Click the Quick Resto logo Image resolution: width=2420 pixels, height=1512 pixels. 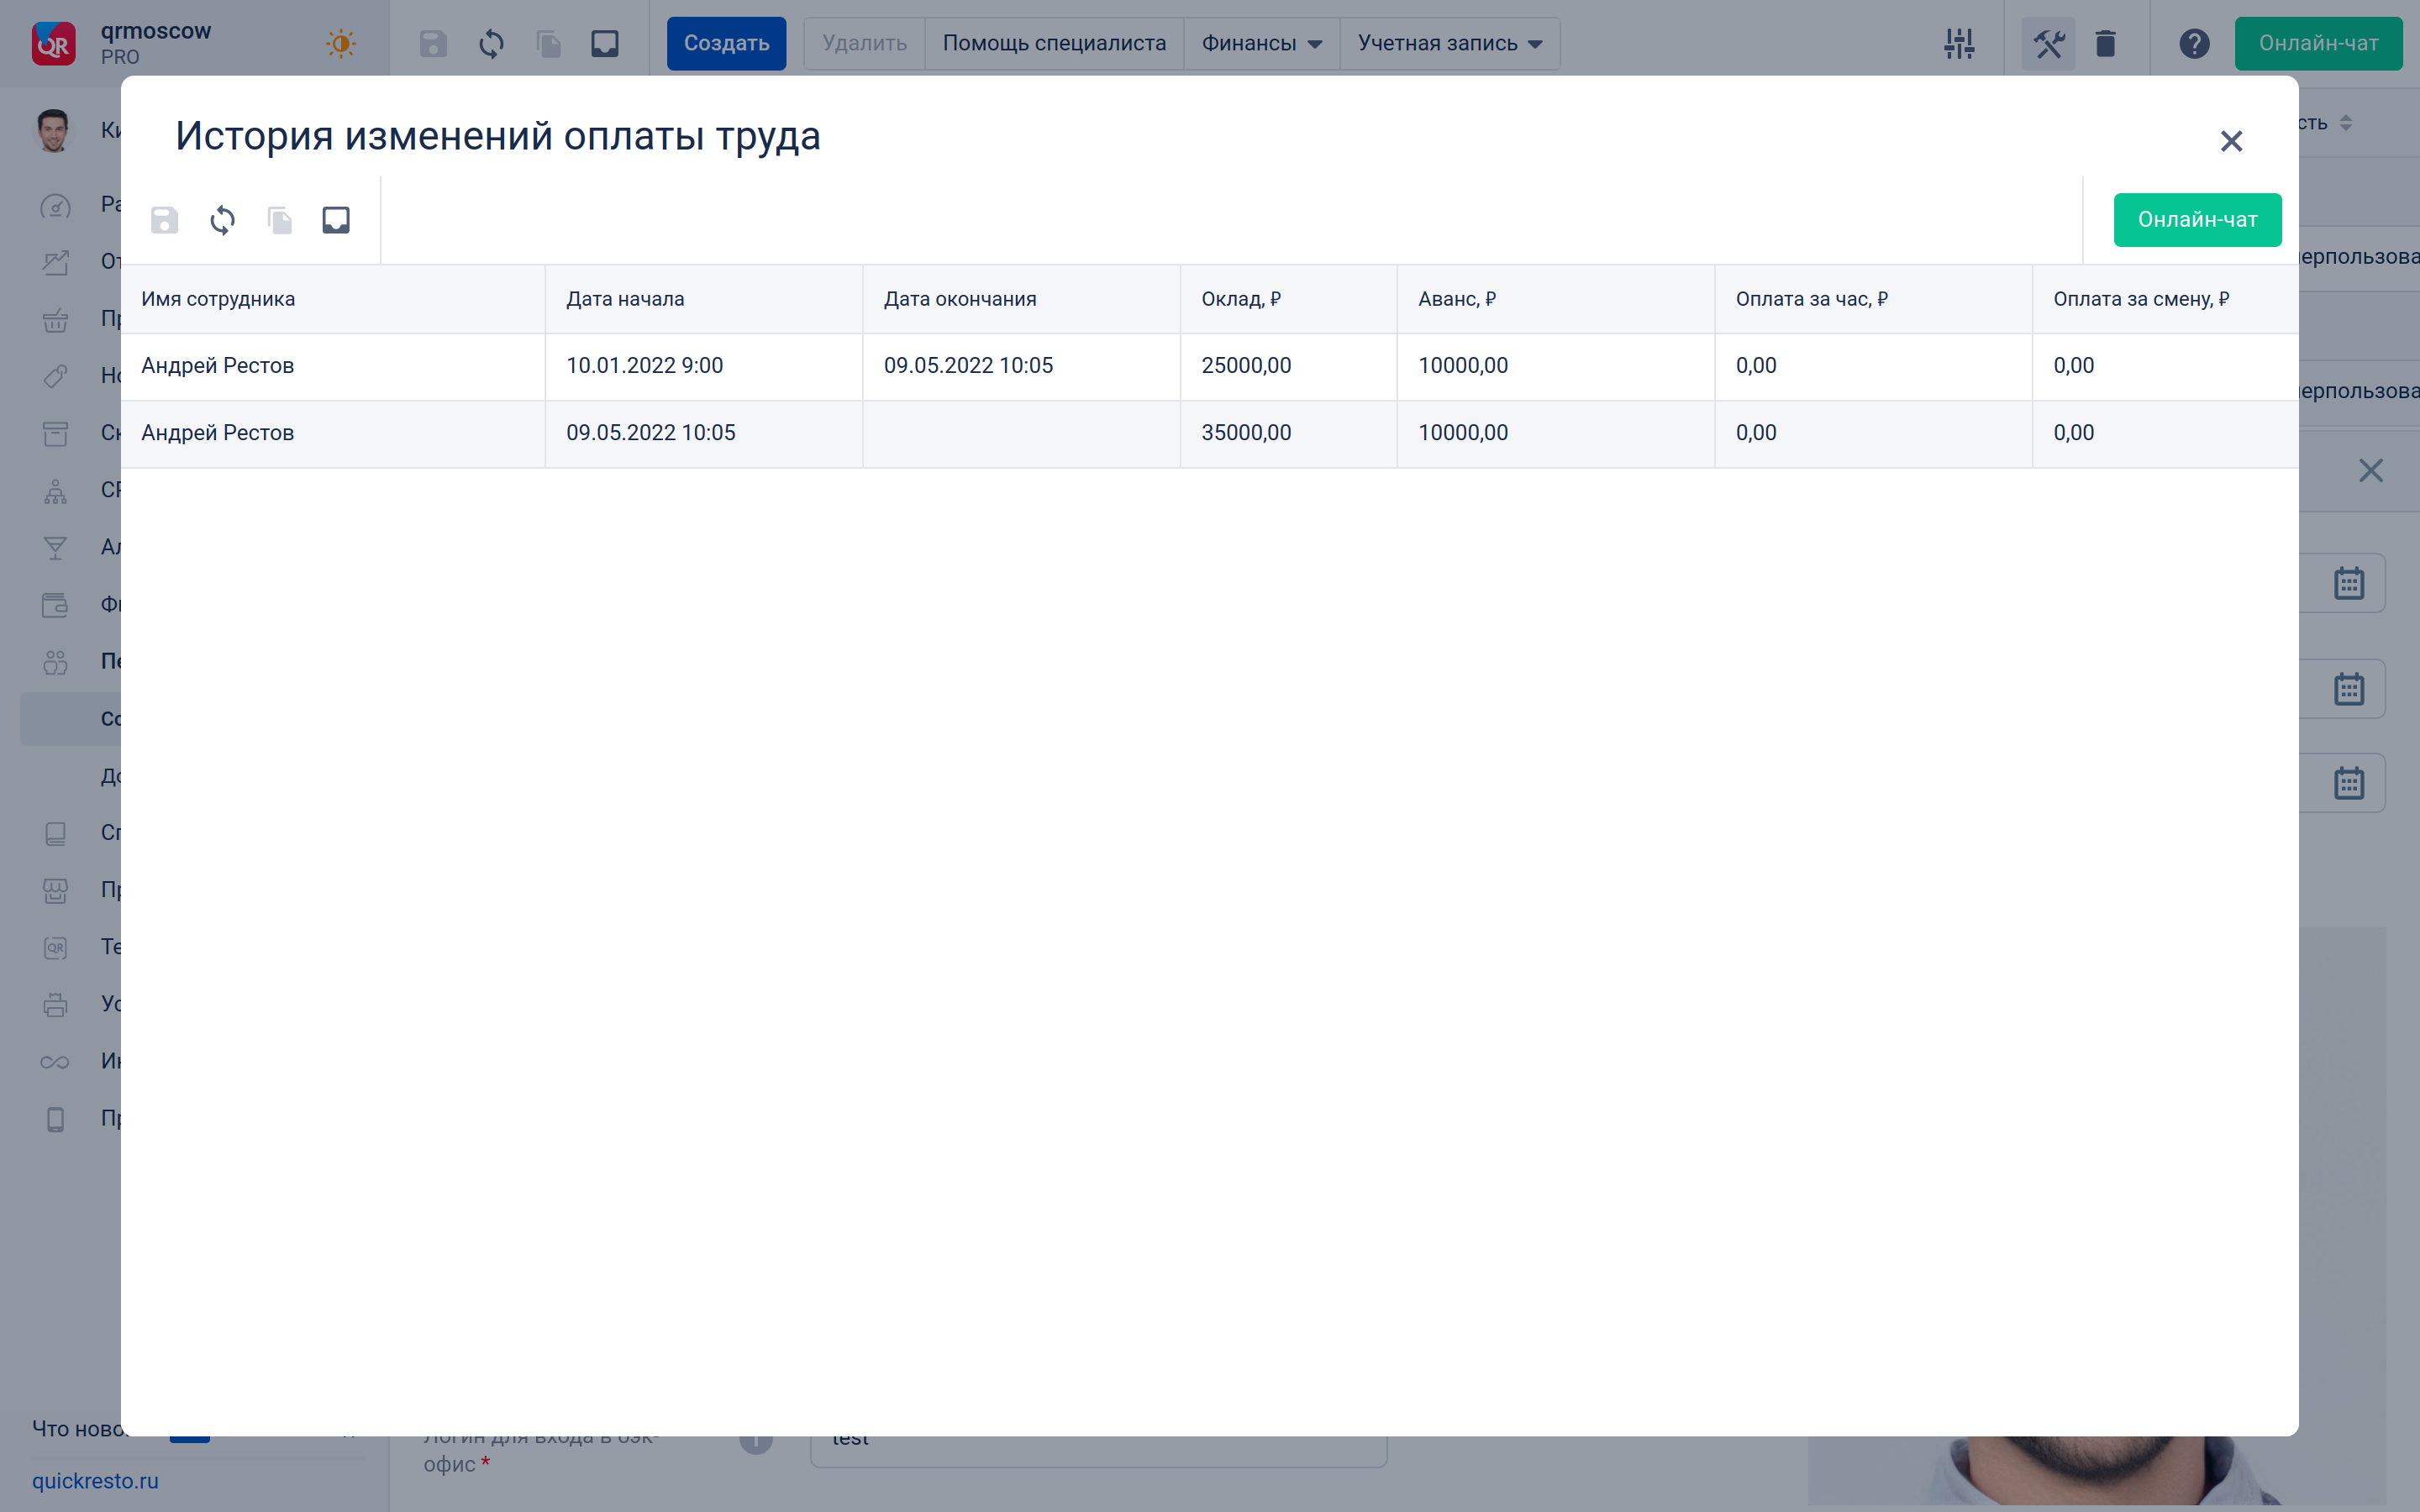(53, 43)
